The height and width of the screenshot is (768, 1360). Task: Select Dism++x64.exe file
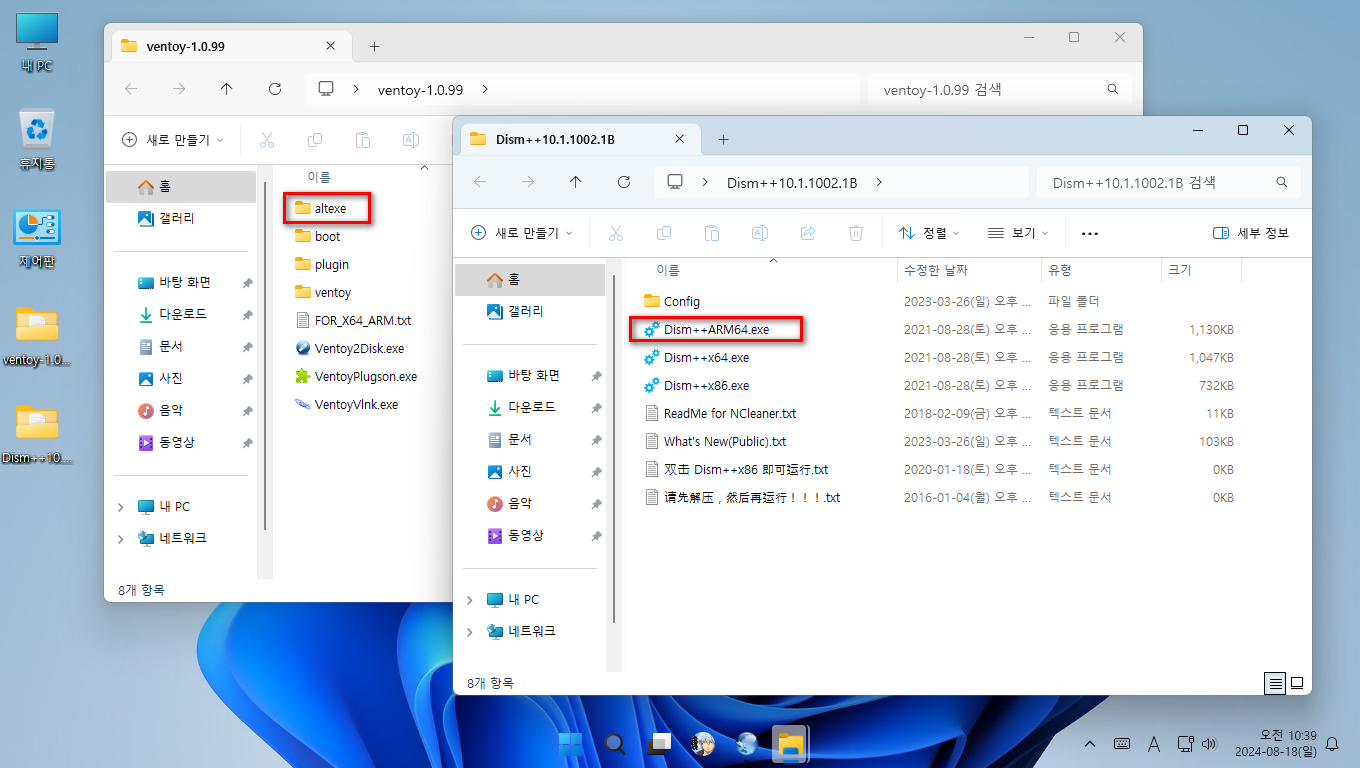point(696,357)
